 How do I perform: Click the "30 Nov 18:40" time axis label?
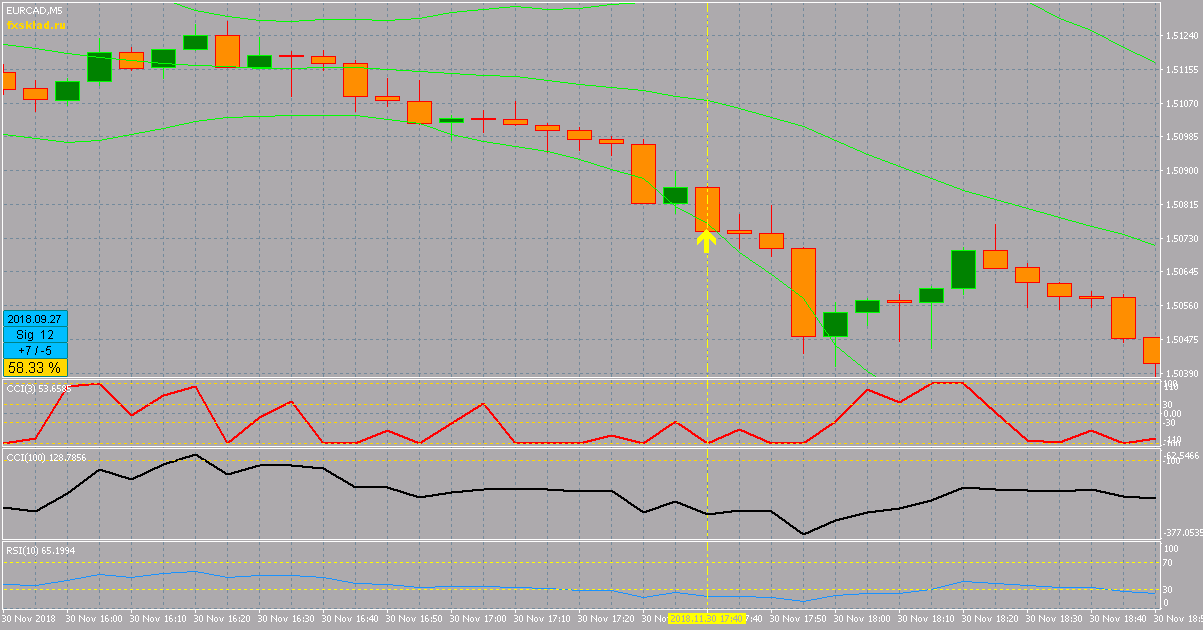(1118, 620)
